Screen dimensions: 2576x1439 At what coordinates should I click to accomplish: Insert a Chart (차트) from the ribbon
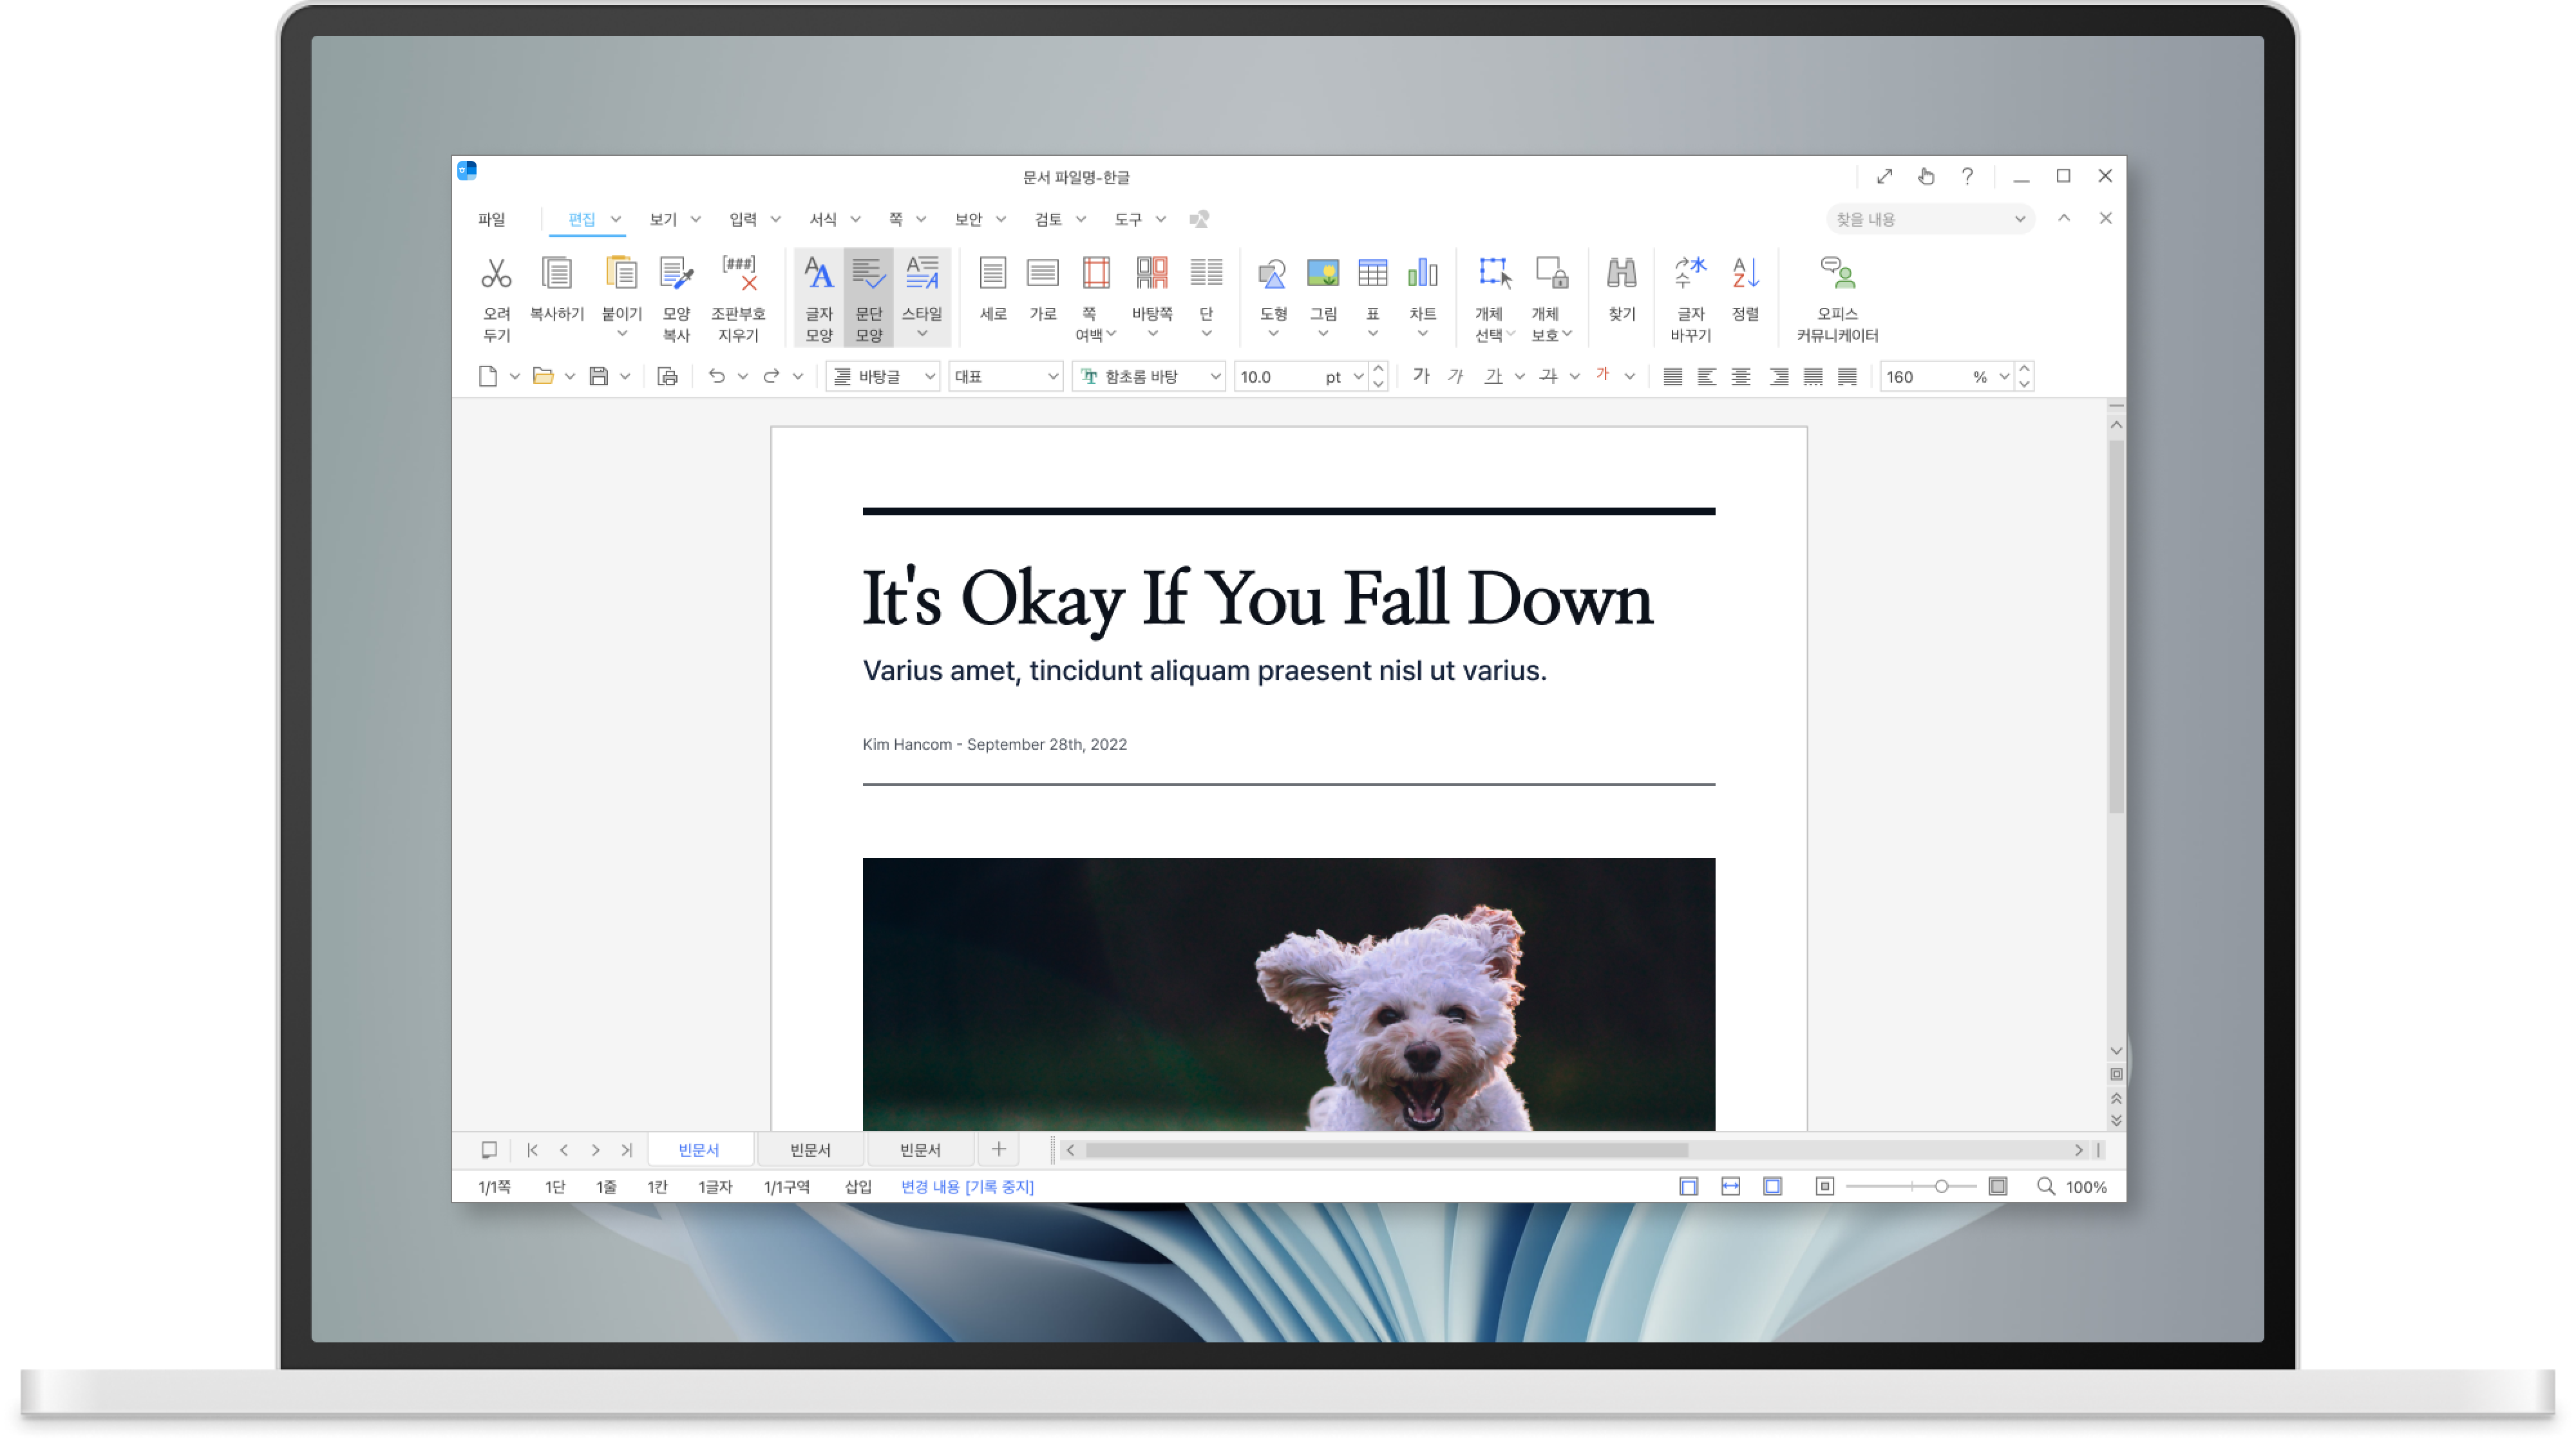pos(1422,273)
